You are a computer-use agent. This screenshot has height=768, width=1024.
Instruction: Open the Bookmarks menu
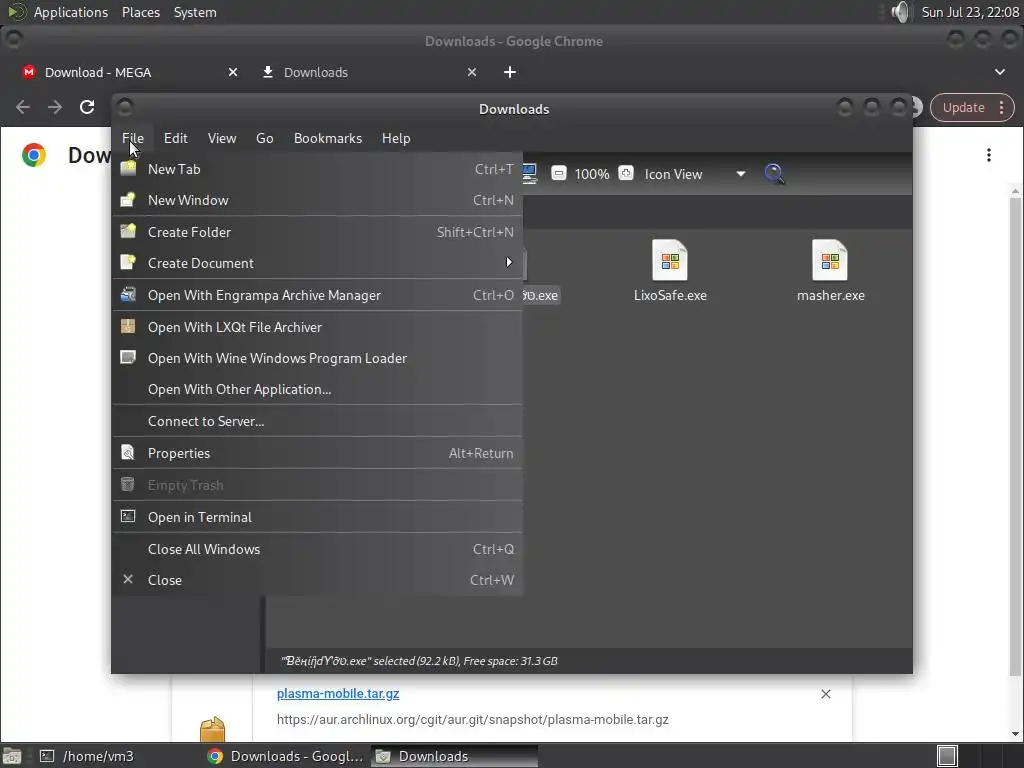coord(328,138)
